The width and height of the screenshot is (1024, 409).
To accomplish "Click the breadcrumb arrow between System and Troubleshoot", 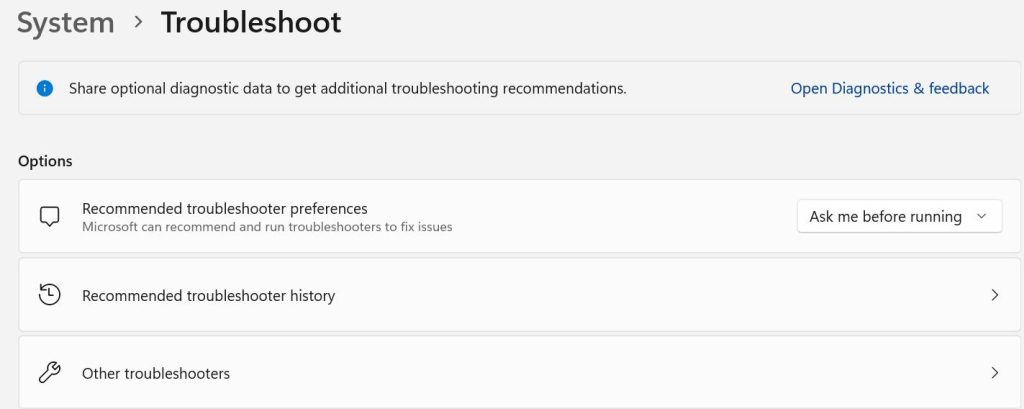I will (138, 23).
